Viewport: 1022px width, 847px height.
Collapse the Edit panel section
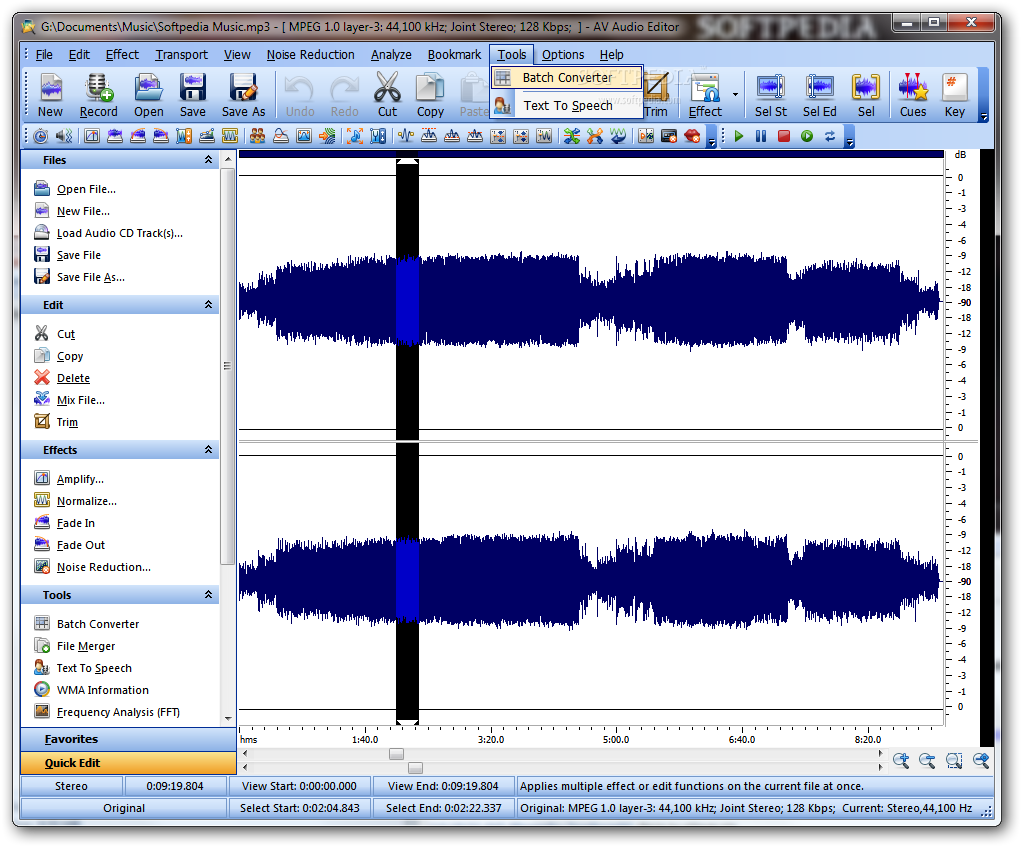click(209, 304)
